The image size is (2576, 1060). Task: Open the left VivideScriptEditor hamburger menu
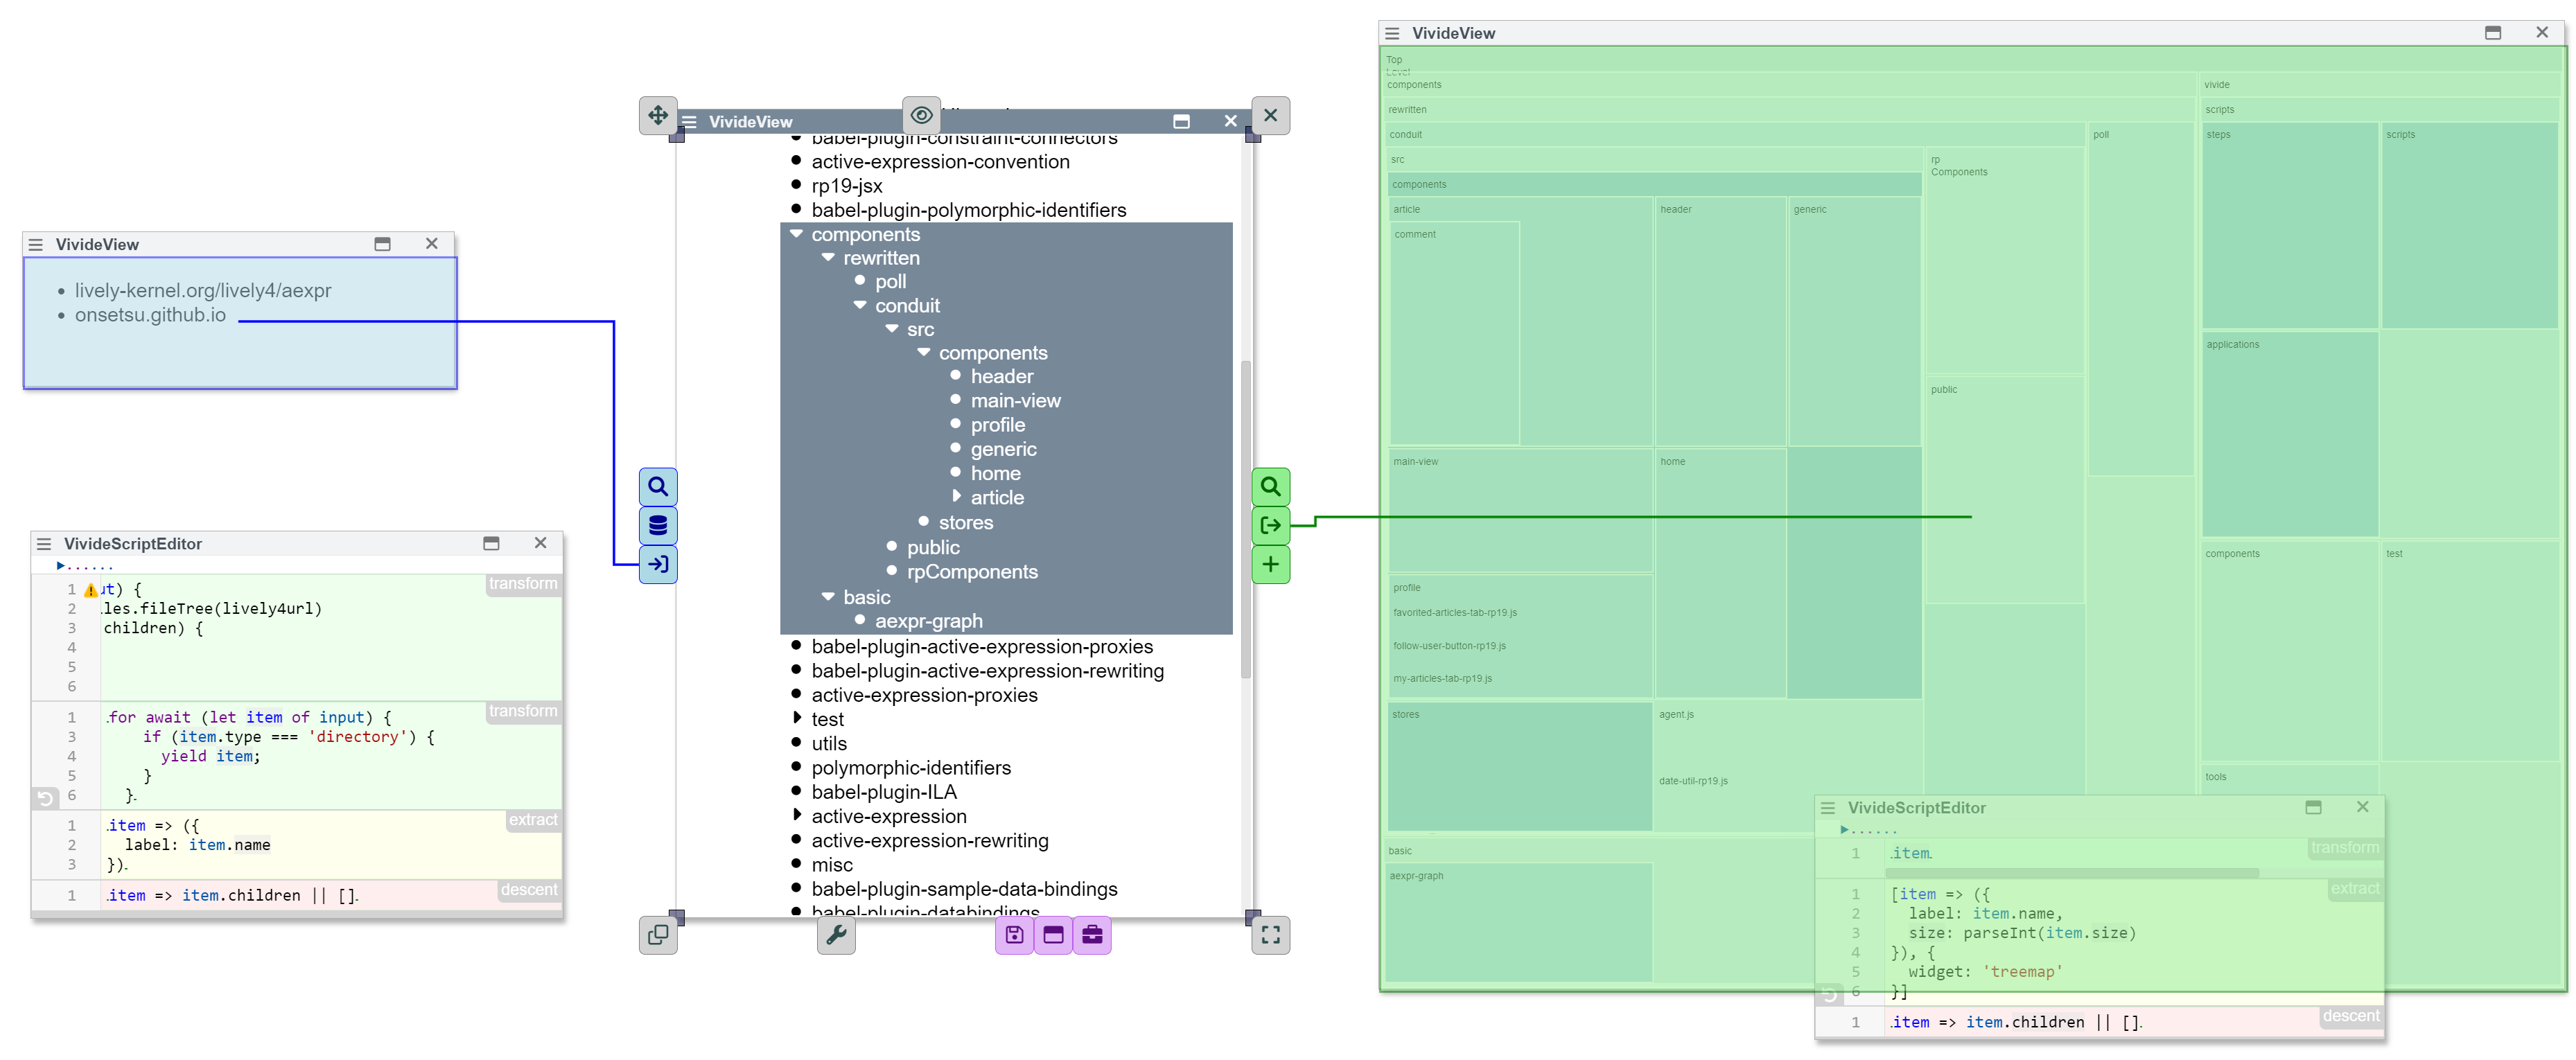[44, 544]
